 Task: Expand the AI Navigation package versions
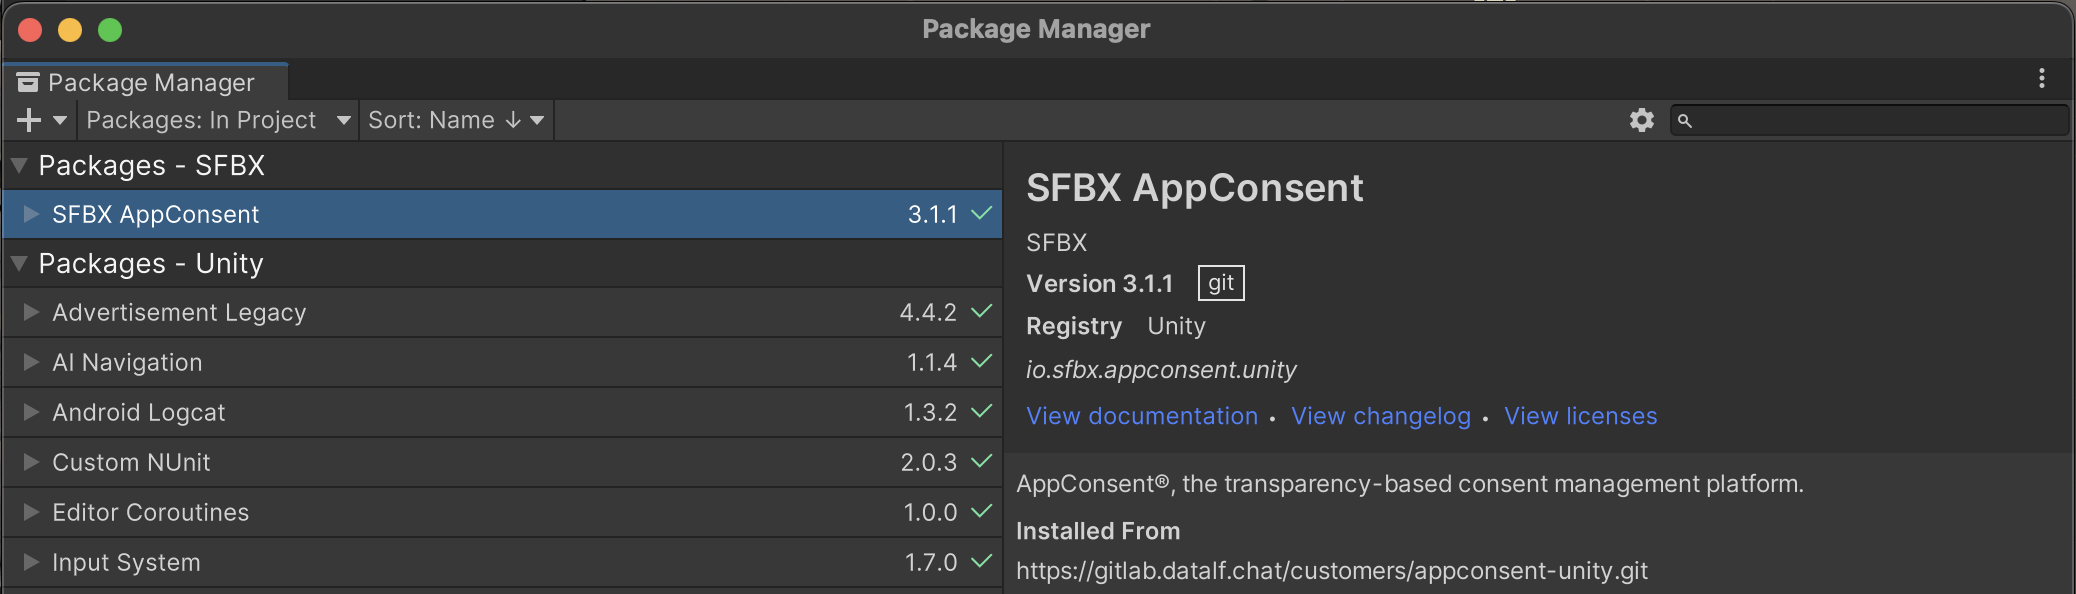click(x=31, y=362)
